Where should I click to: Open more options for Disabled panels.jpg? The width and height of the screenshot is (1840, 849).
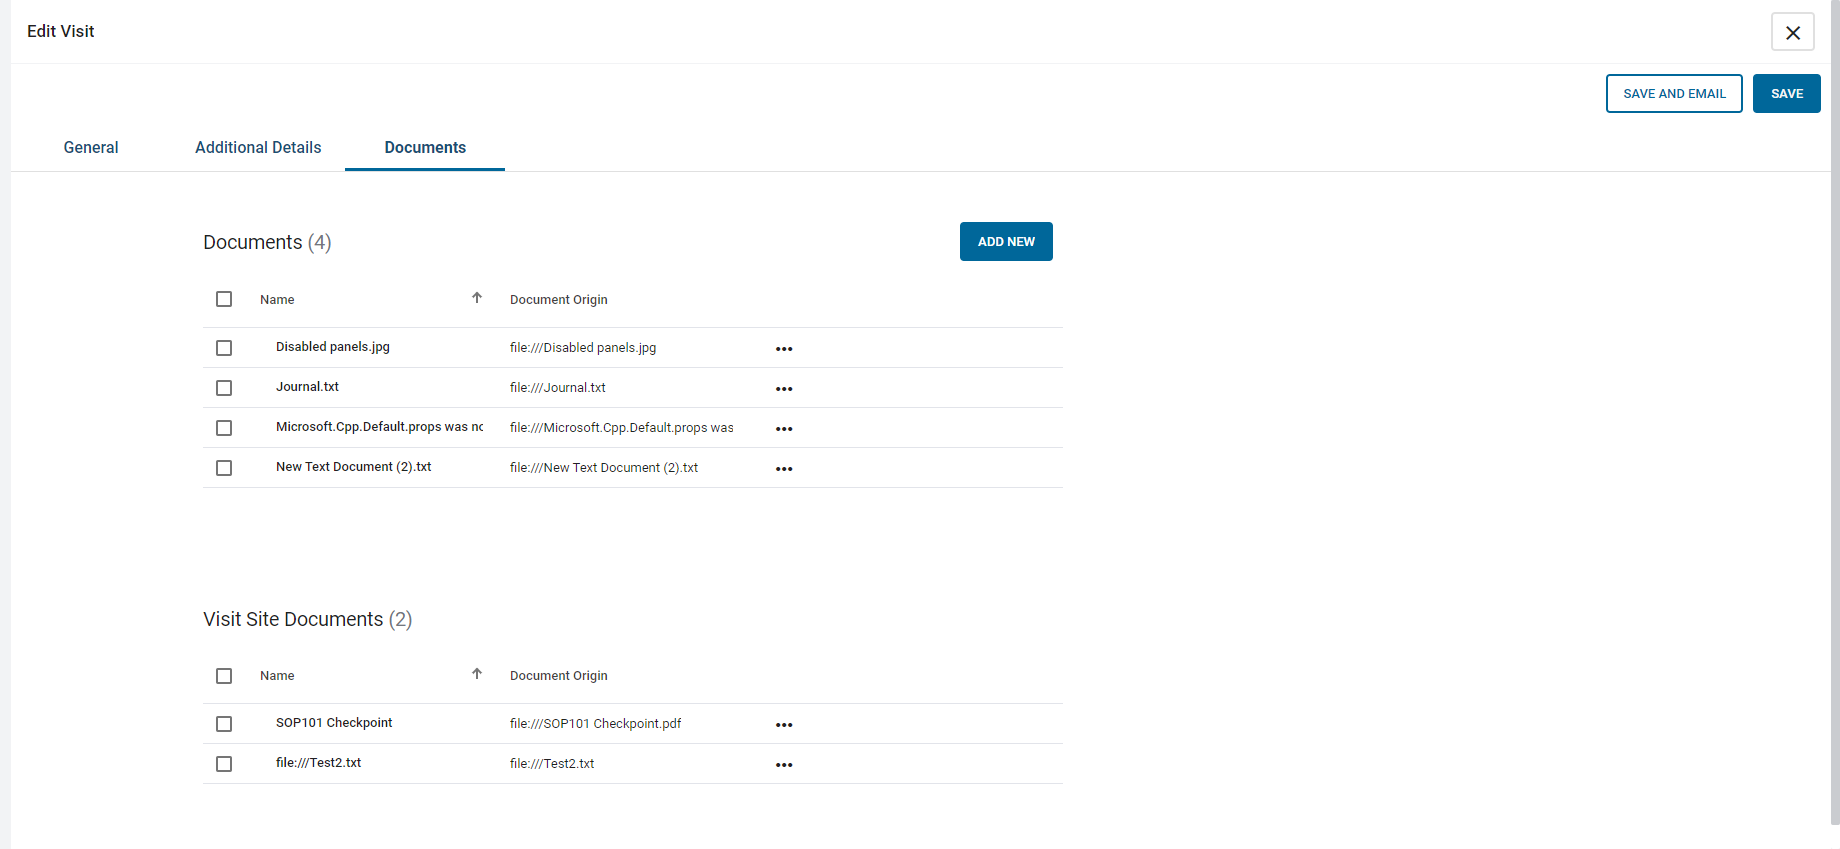[784, 349]
